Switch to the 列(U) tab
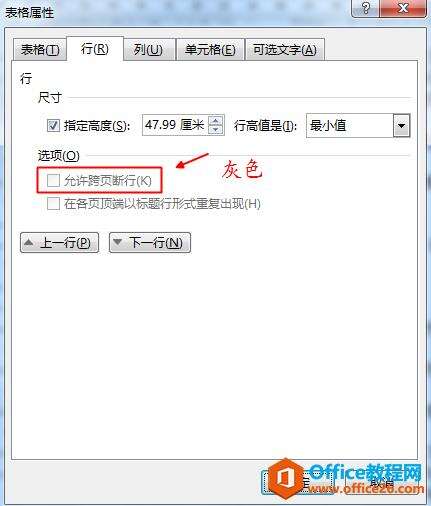 pos(148,50)
